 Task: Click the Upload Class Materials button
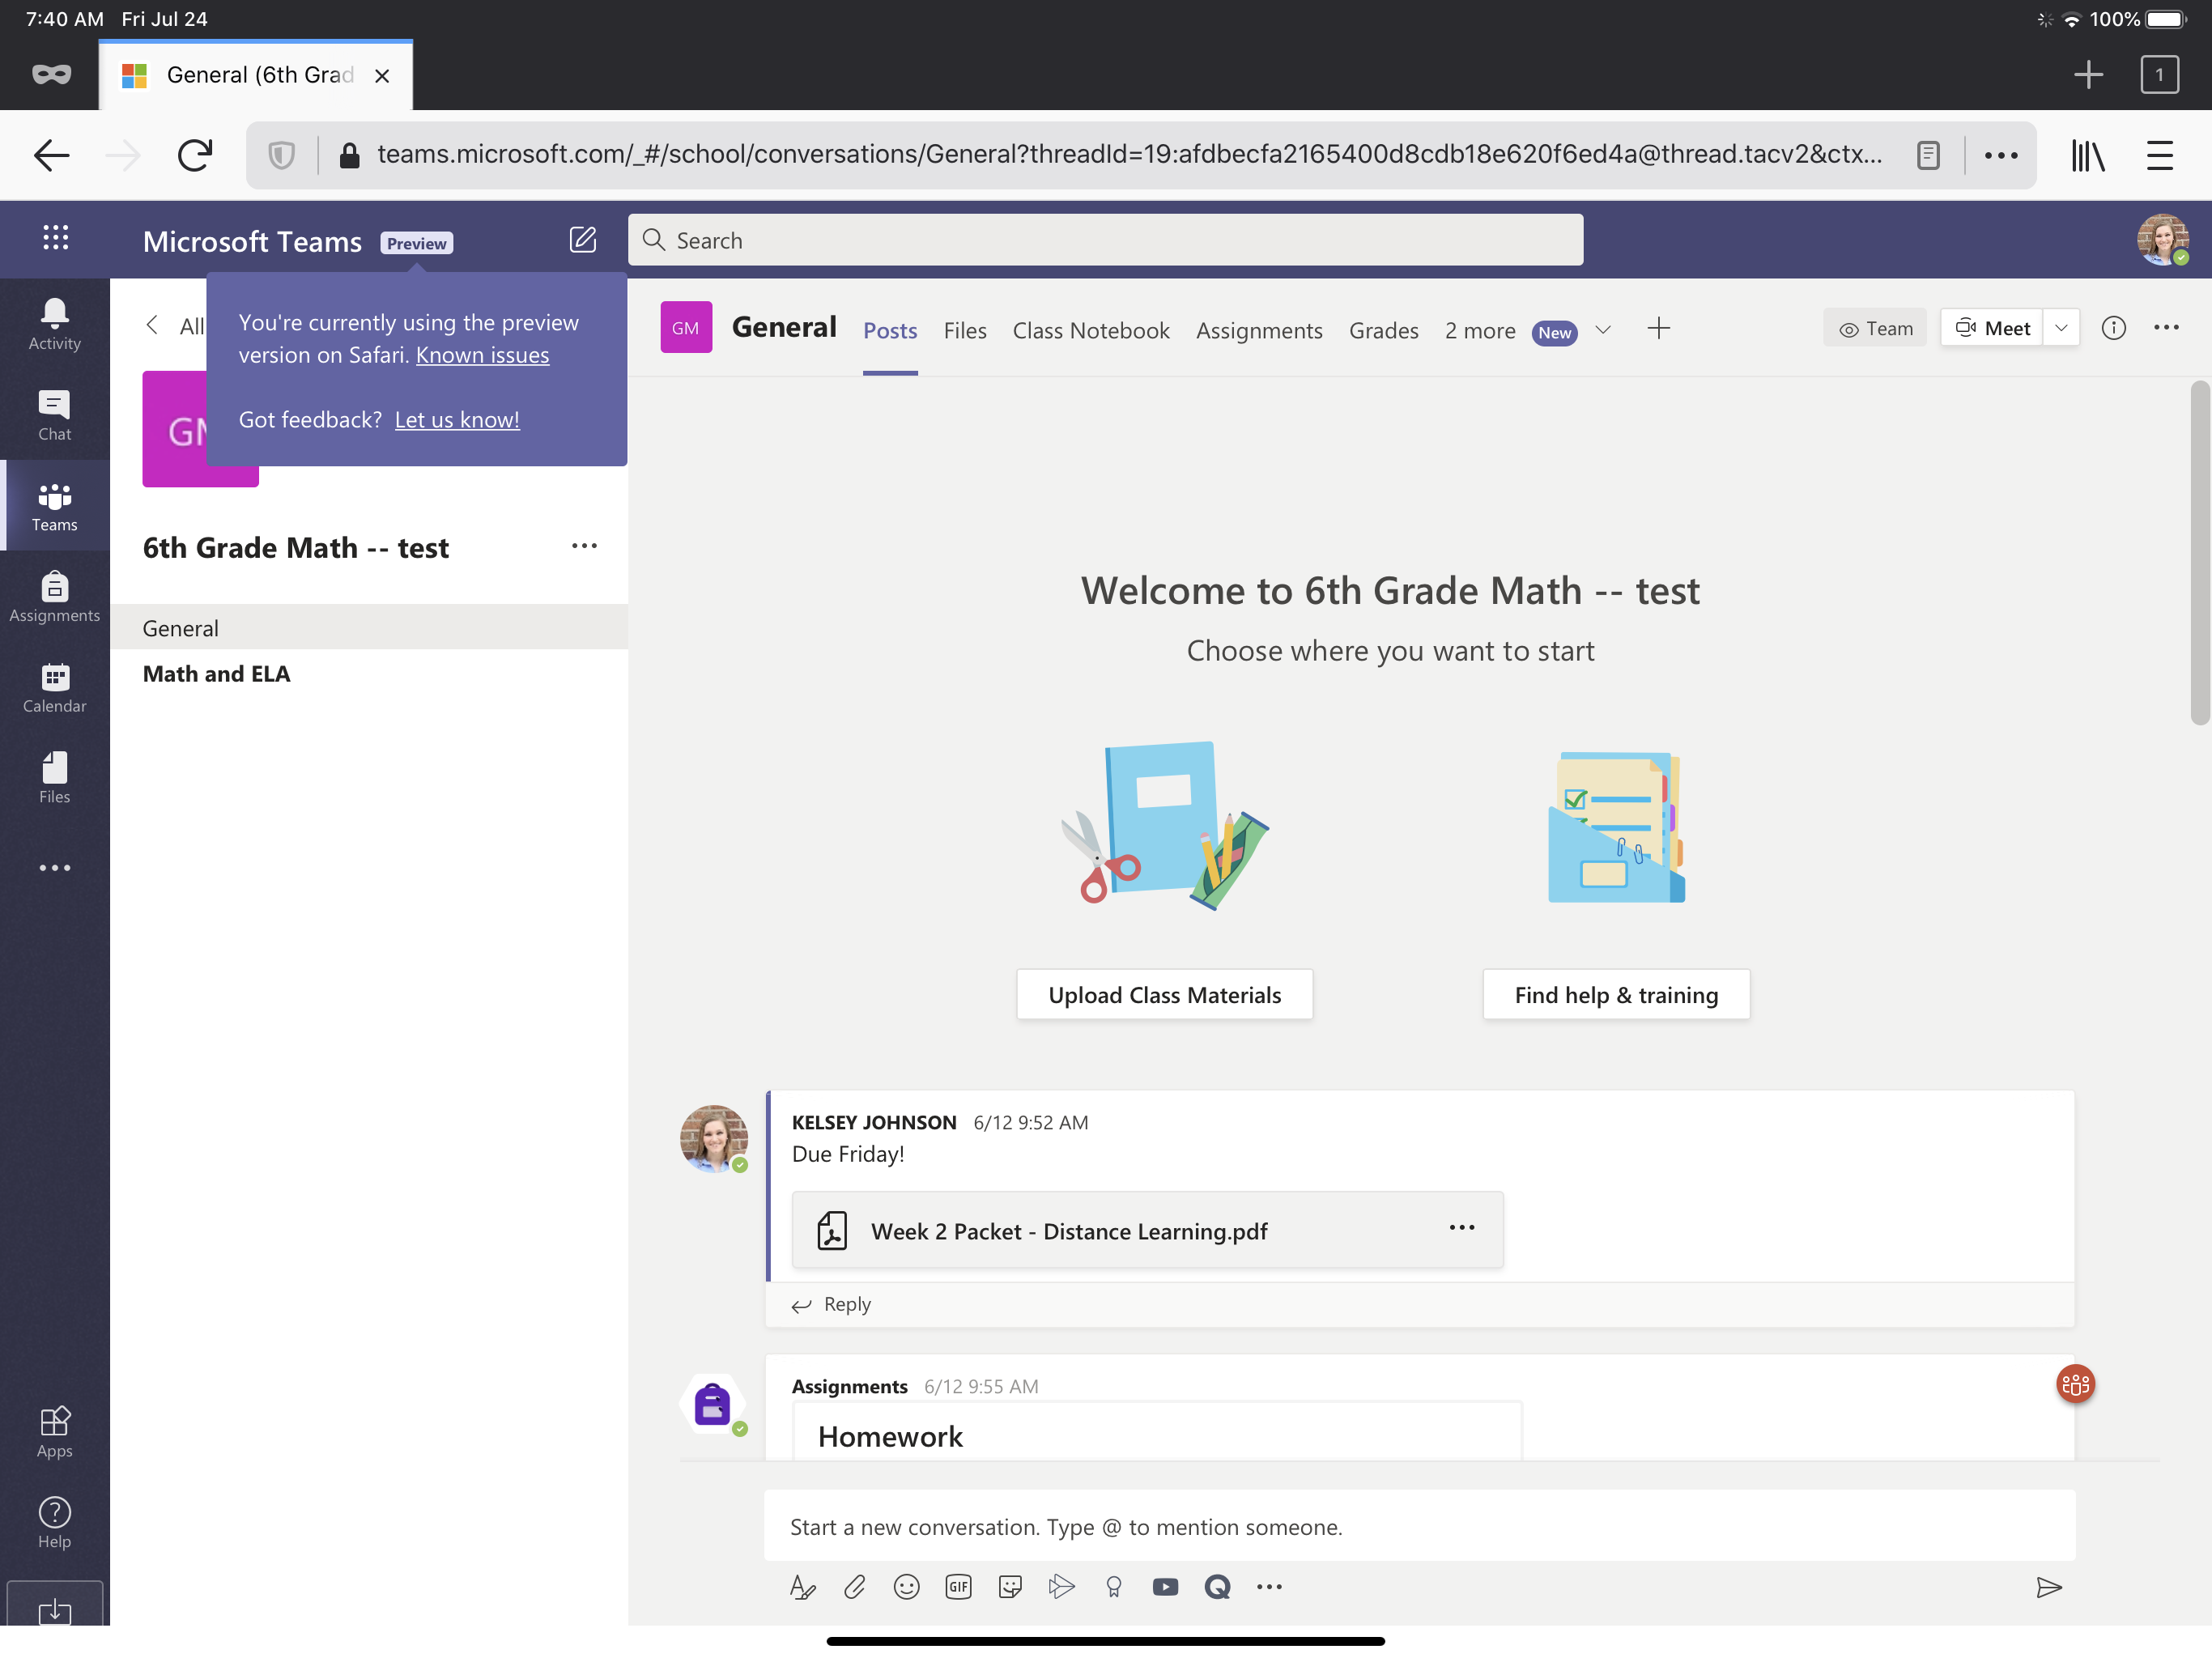click(1164, 994)
